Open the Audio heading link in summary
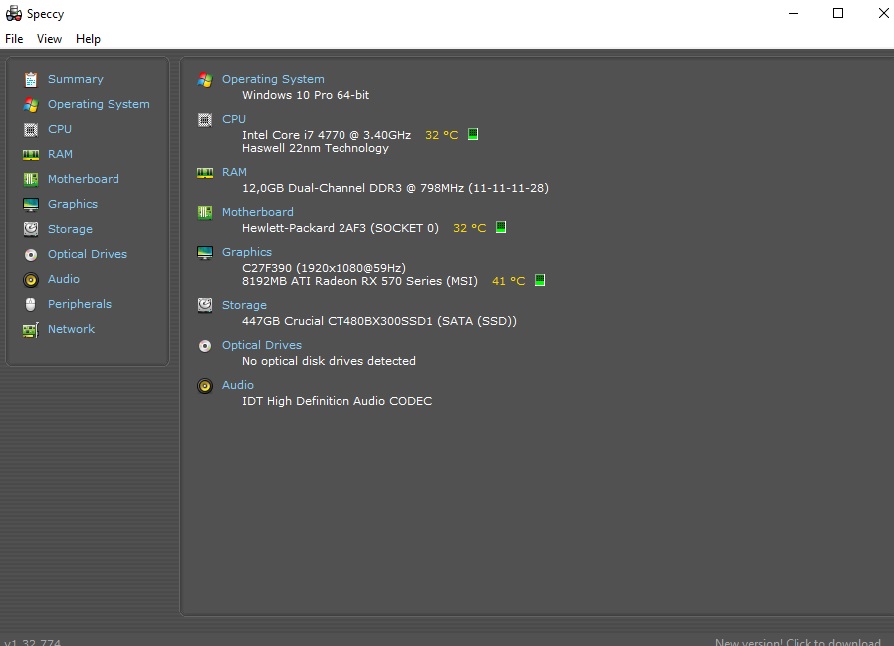The height and width of the screenshot is (646, 894). [238, 385]
